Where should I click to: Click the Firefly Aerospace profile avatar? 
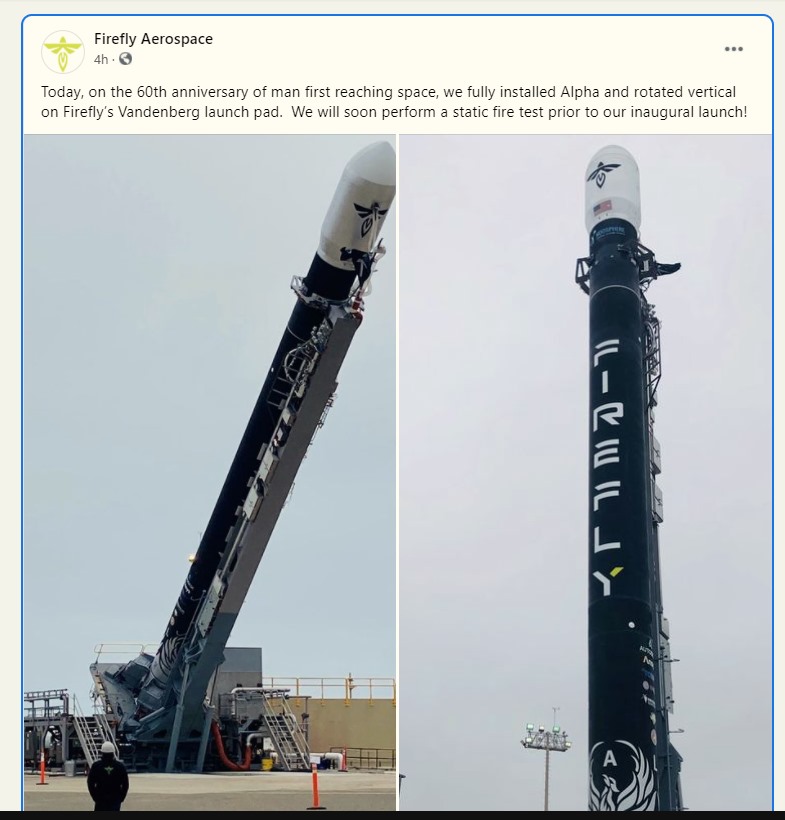[x=63, y=52]
